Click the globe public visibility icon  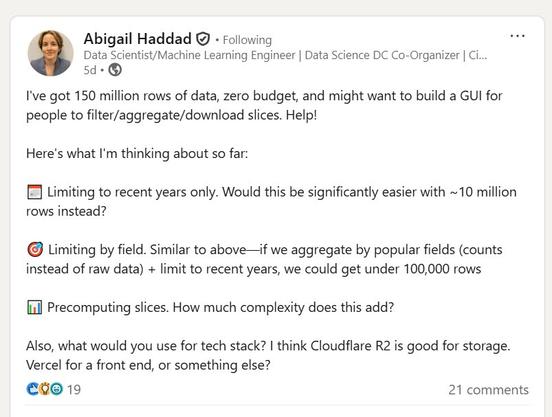pos(115,70)
